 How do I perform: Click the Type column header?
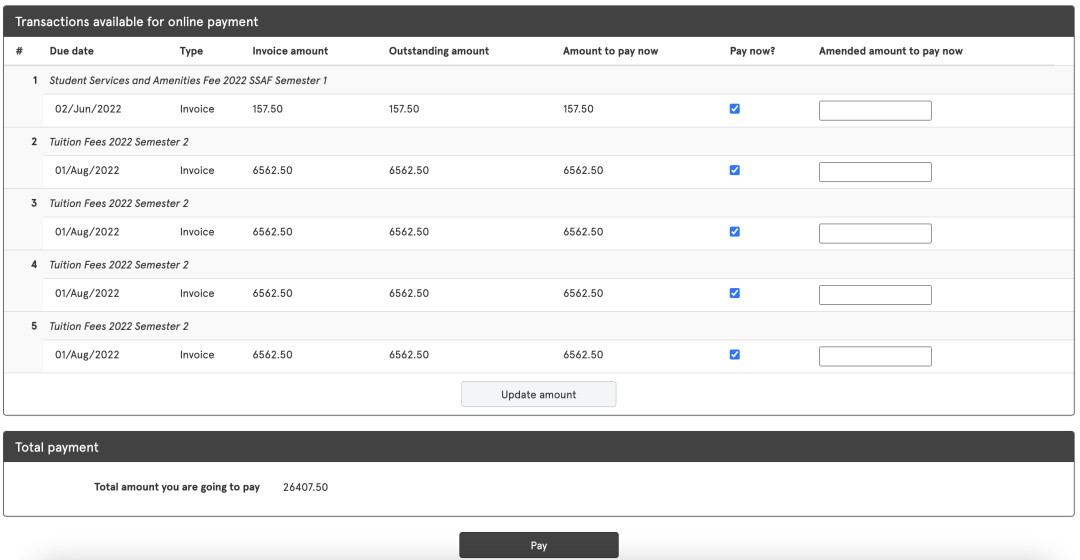click(x=191, y=51)
